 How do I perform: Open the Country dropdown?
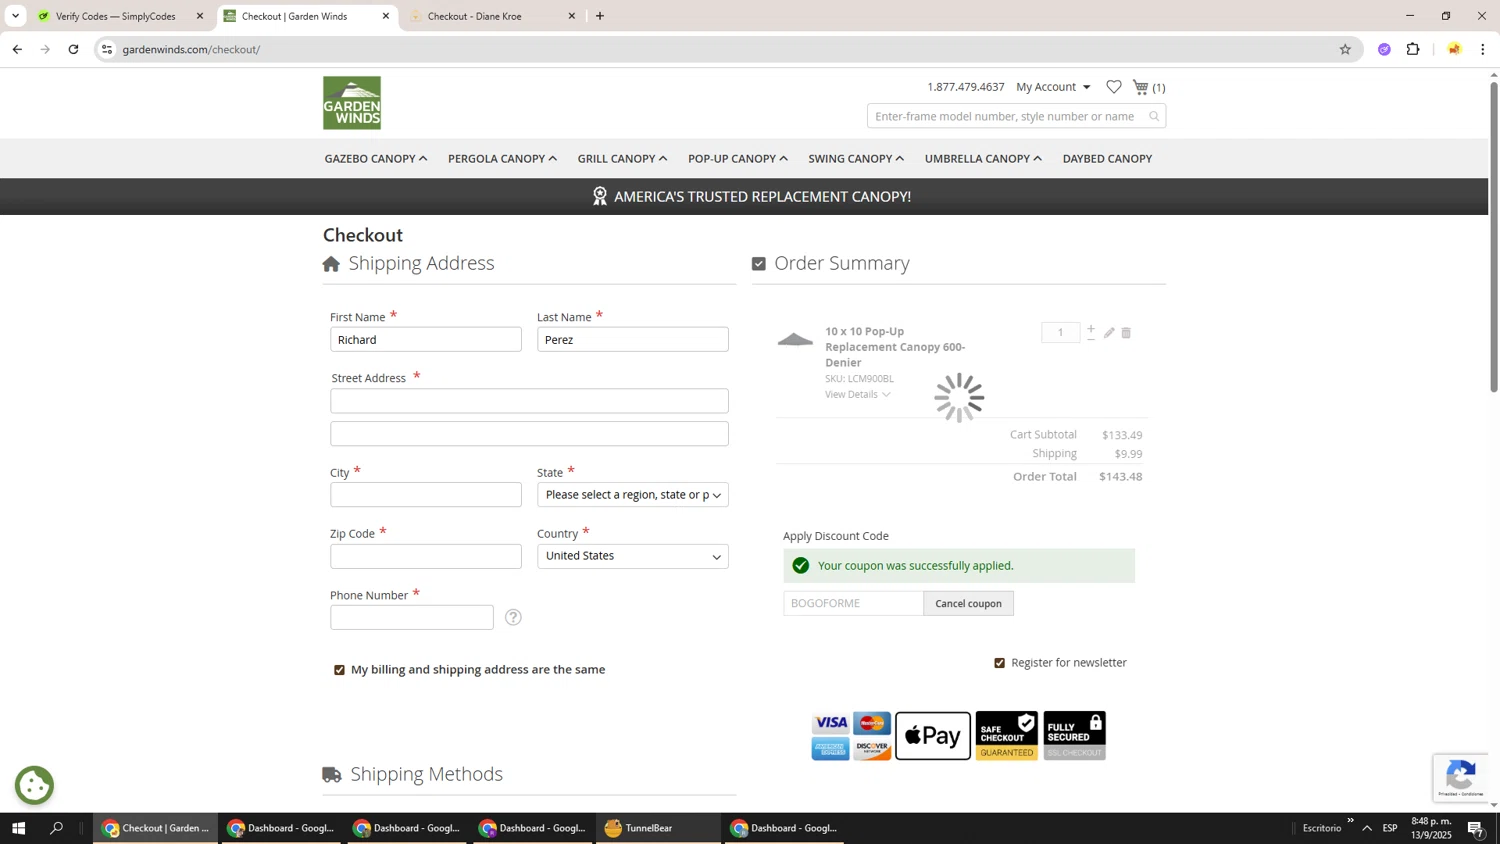click(632, 556)
